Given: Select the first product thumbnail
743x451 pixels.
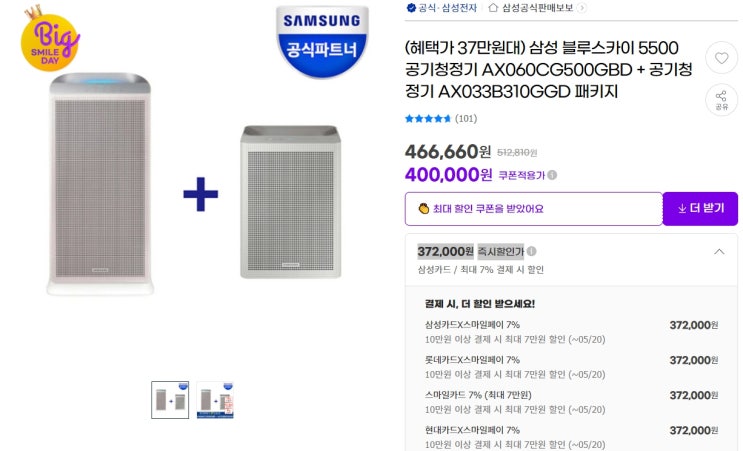Looking at the screenshot, I should [x=170, y=399].
